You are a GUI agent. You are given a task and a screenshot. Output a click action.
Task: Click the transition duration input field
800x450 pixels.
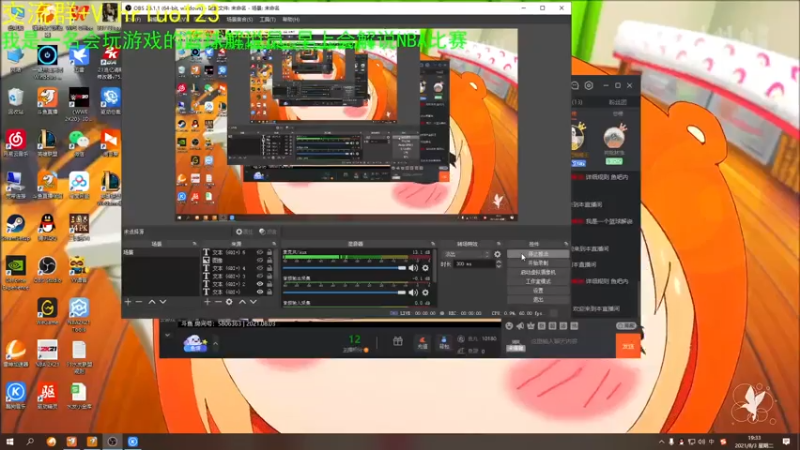(x=474, y=264)
